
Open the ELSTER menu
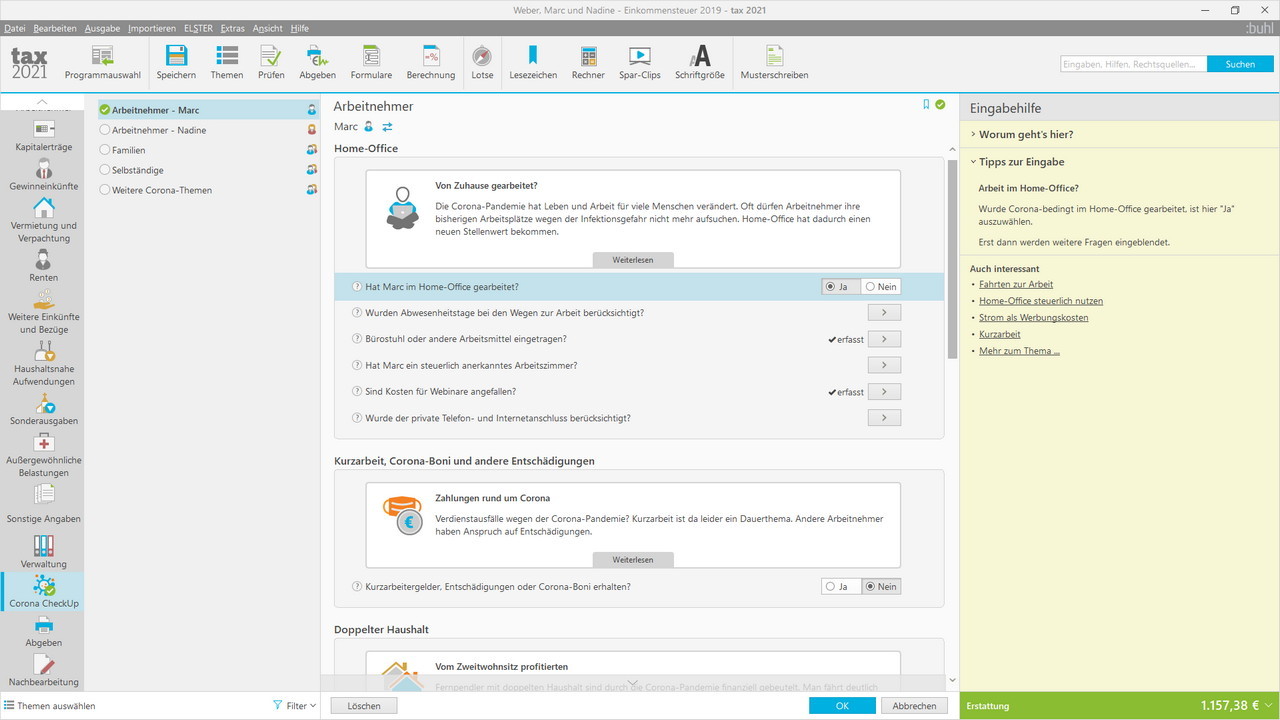pos(198,28)
